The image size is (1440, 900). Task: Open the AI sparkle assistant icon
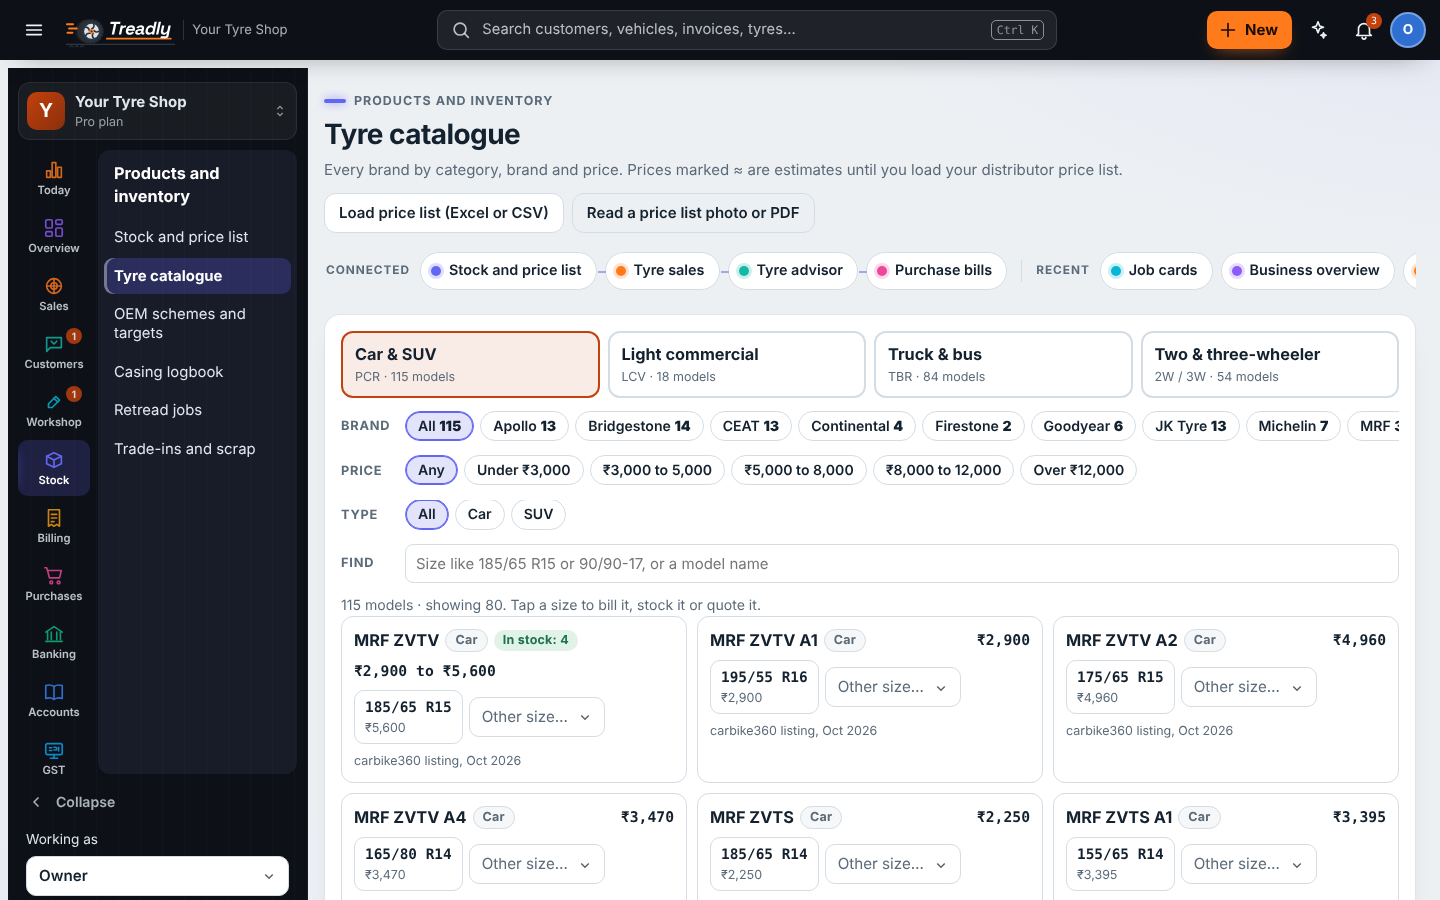1320,30
